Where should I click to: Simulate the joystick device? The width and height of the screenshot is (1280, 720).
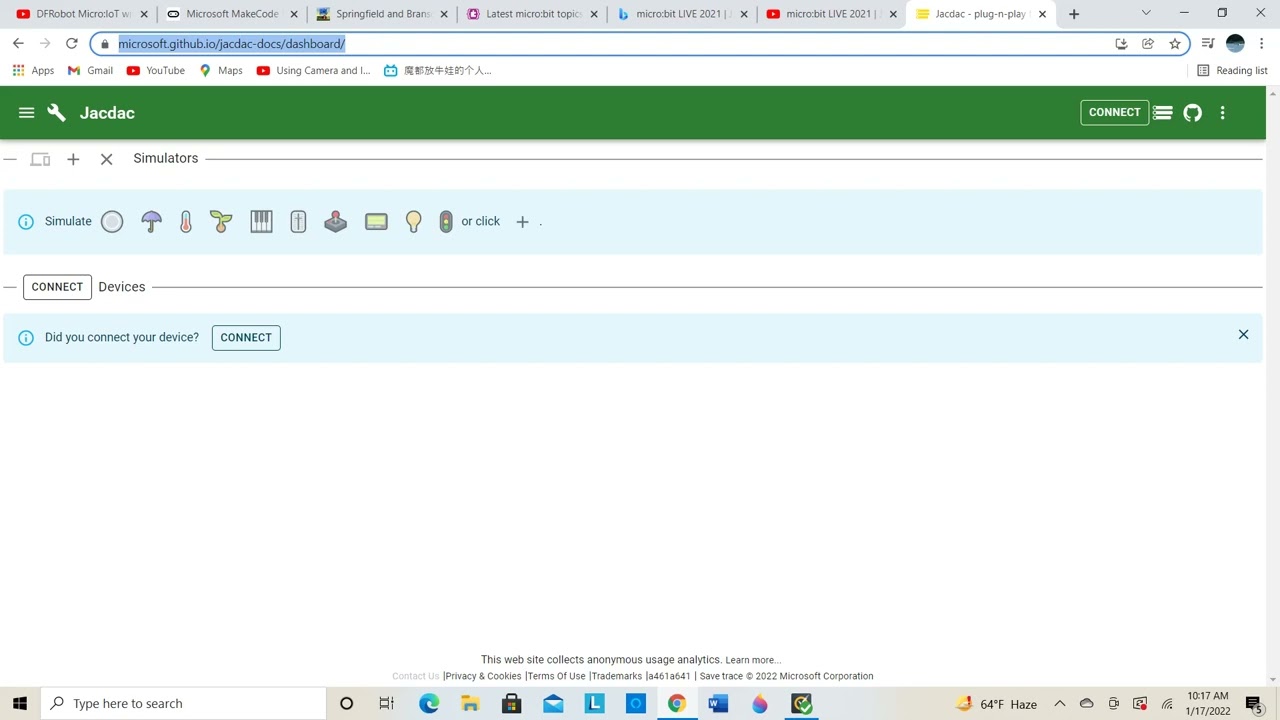(x=335, y=222)
